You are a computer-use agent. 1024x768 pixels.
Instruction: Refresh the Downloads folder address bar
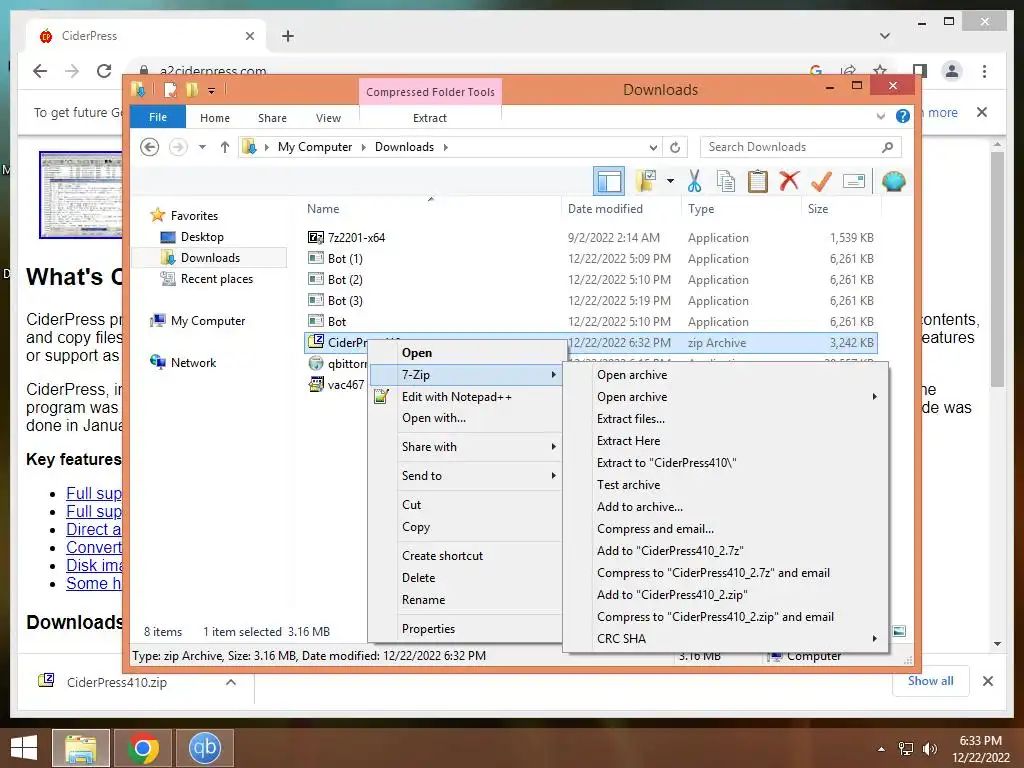[x=675, y=147]
